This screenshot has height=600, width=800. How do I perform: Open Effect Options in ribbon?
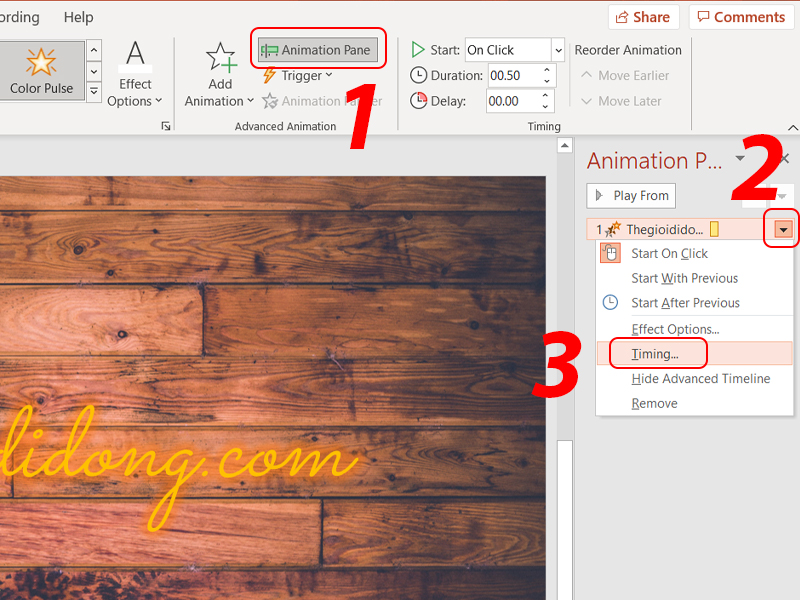pyautogui.click(x=134, y=74)
